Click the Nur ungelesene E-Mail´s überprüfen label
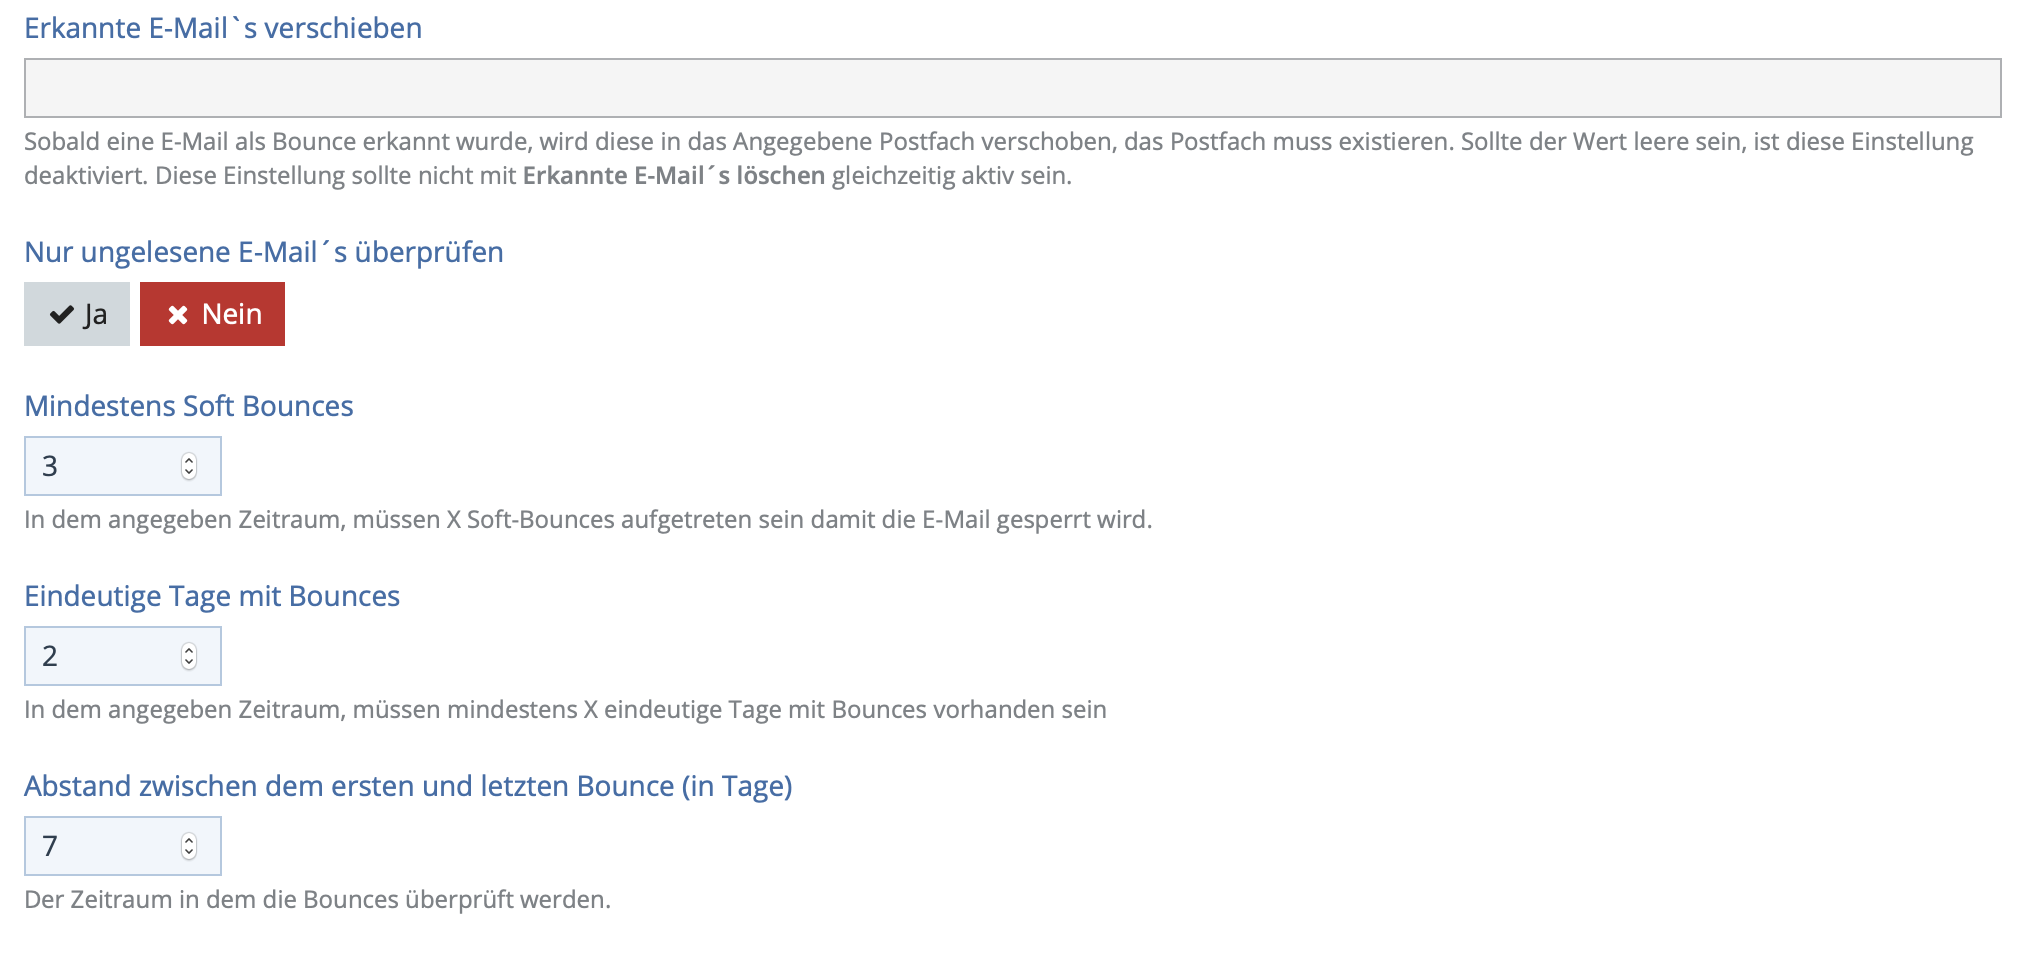 (x=264, y=252)
